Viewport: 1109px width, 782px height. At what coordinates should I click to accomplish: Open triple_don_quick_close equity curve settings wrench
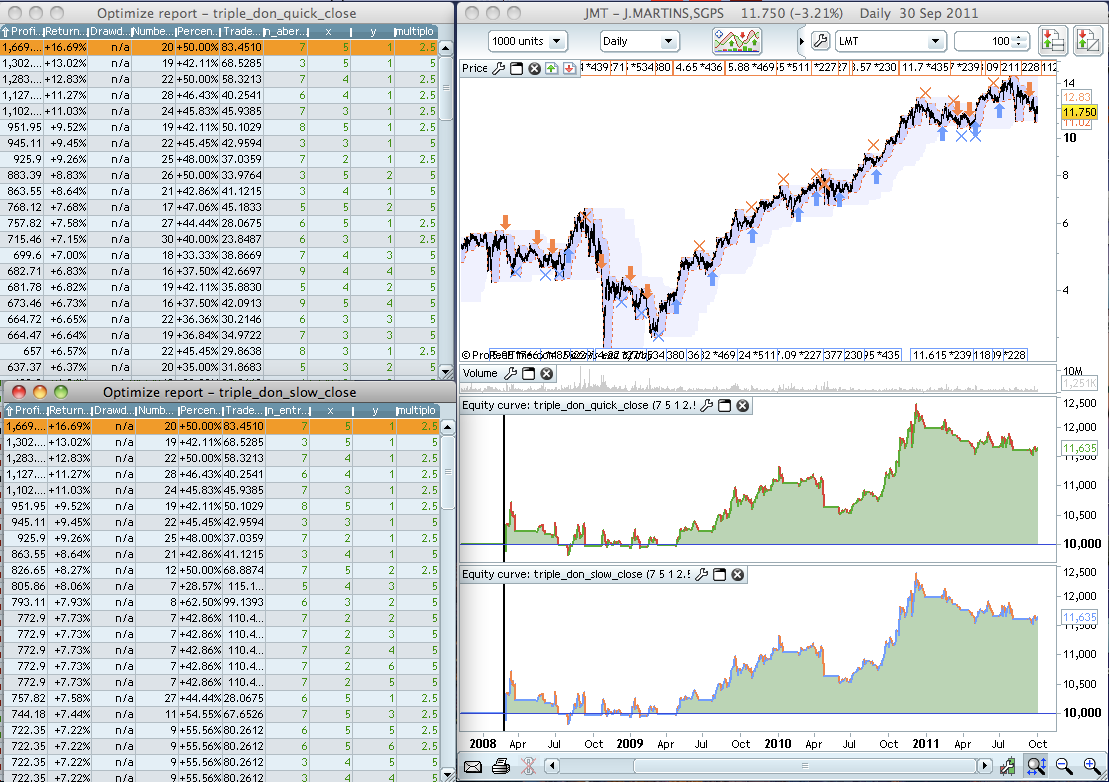[x=706, y=405]
